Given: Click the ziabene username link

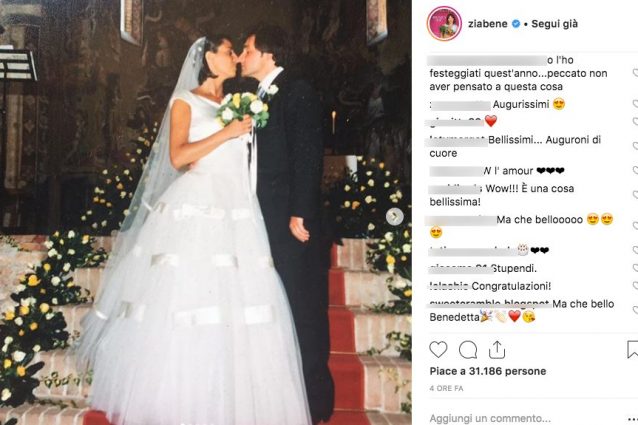Looking at the screenshot, I should coord(487,24).
